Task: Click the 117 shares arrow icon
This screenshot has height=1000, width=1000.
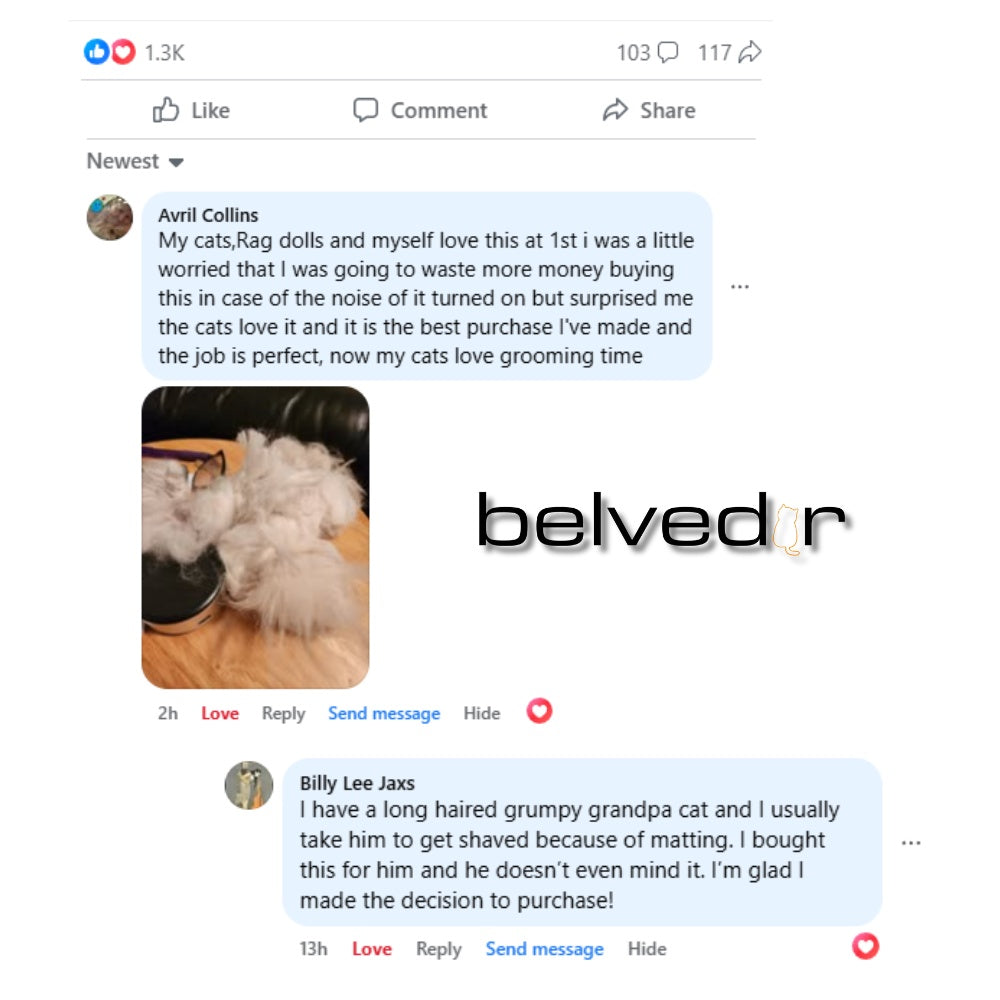Action: pyautogui.click(x=750, y=52)
